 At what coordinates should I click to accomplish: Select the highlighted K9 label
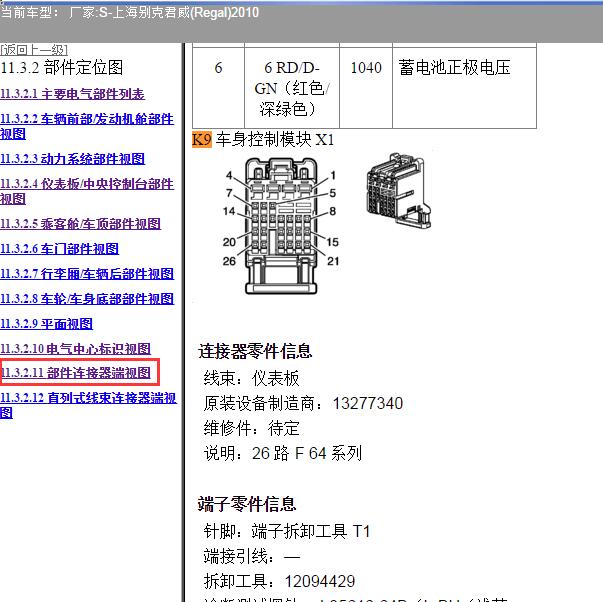coord(202,139)
